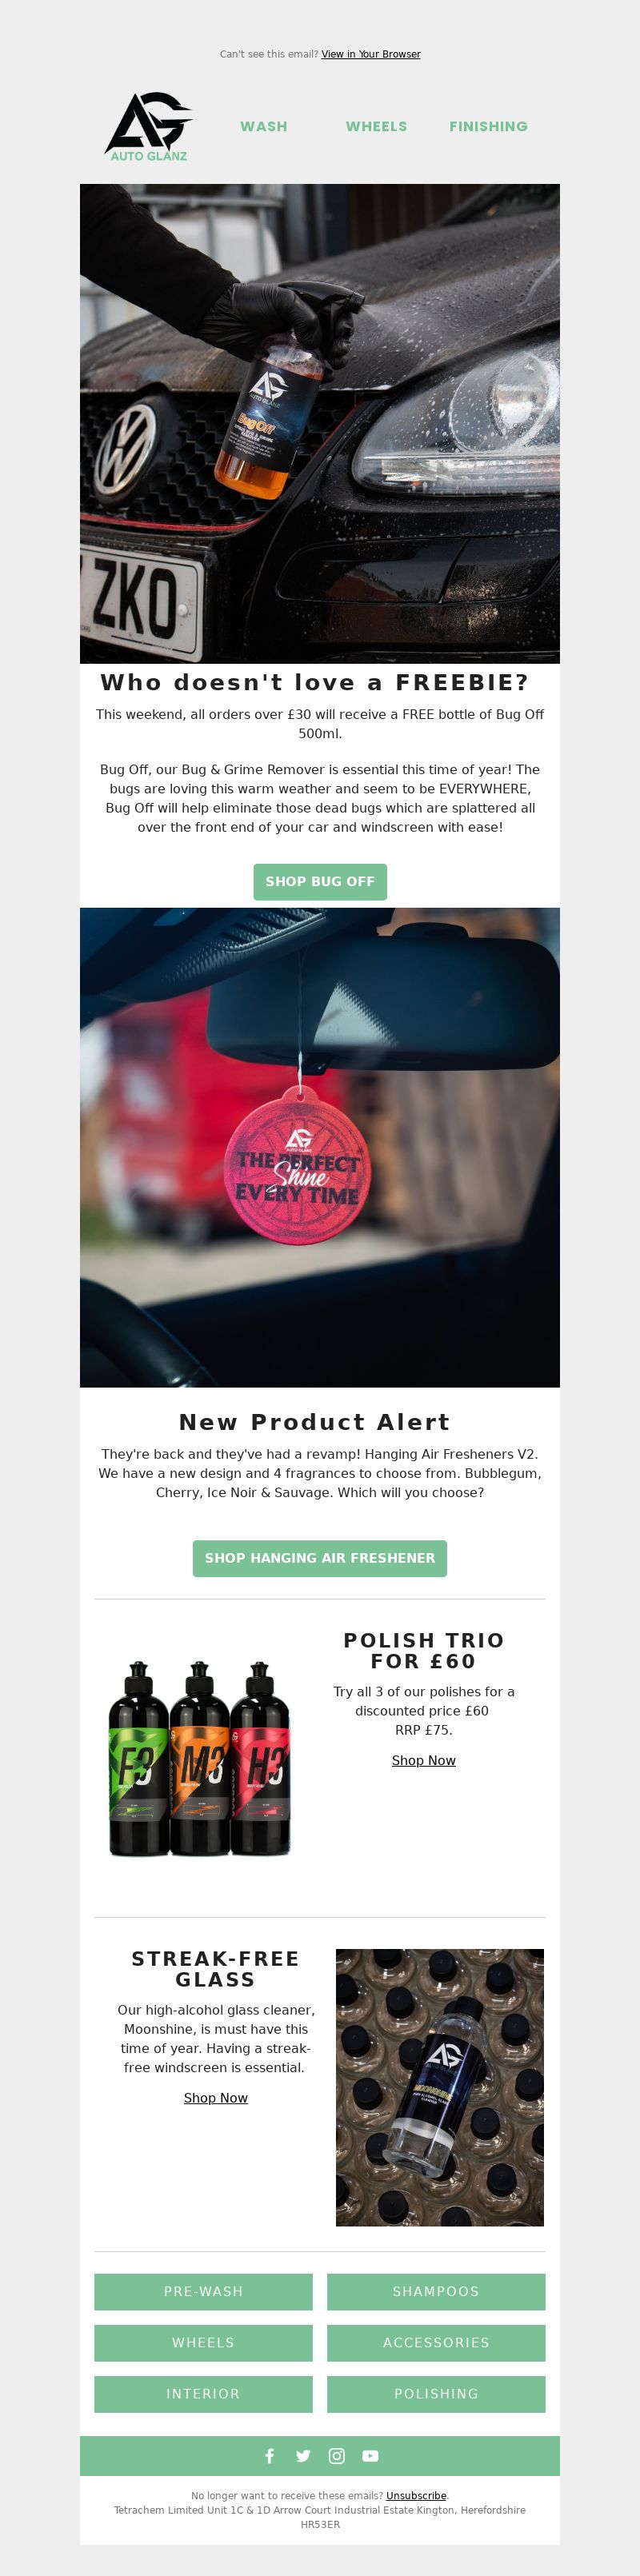The width and height of the screenshot is (640, 2576).
Task: Click SHOP HANGING AIR FRESHENER button
Action: (x=320, y=1557)
